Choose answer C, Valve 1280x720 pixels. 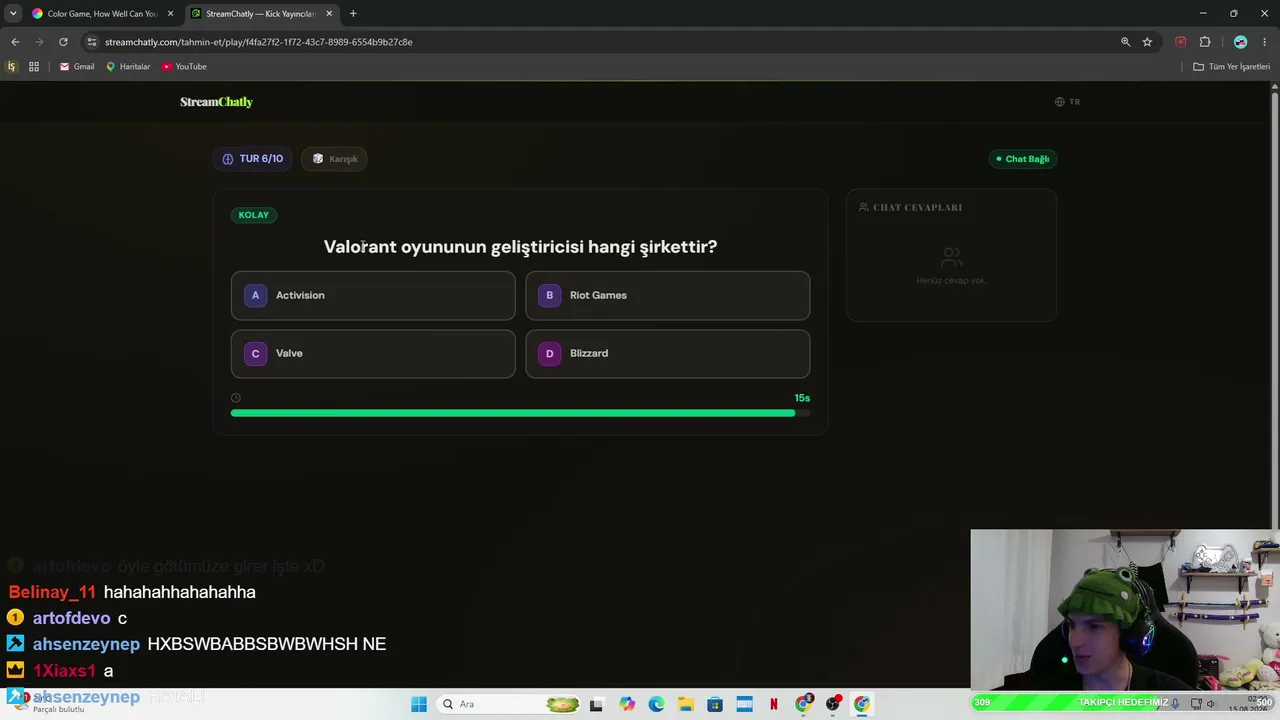[x=373, y=354]
